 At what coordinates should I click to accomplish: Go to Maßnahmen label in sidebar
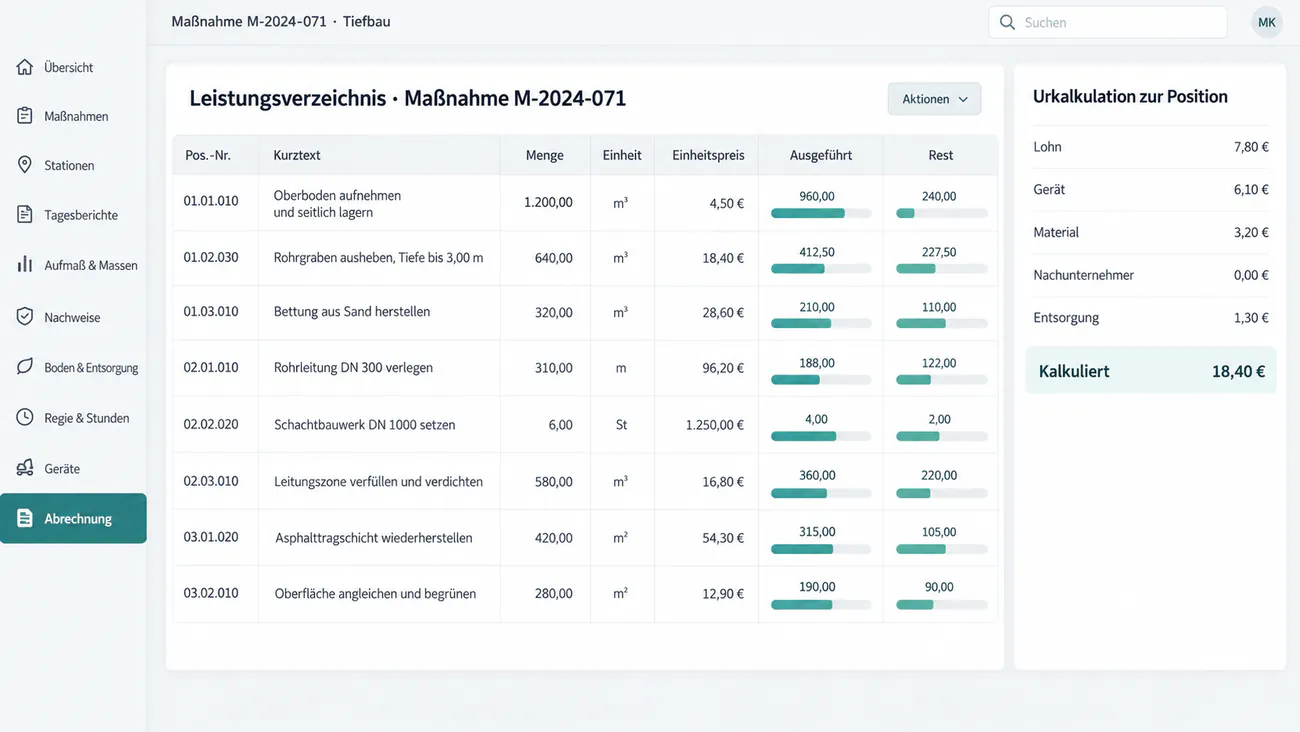click(76, 116)
